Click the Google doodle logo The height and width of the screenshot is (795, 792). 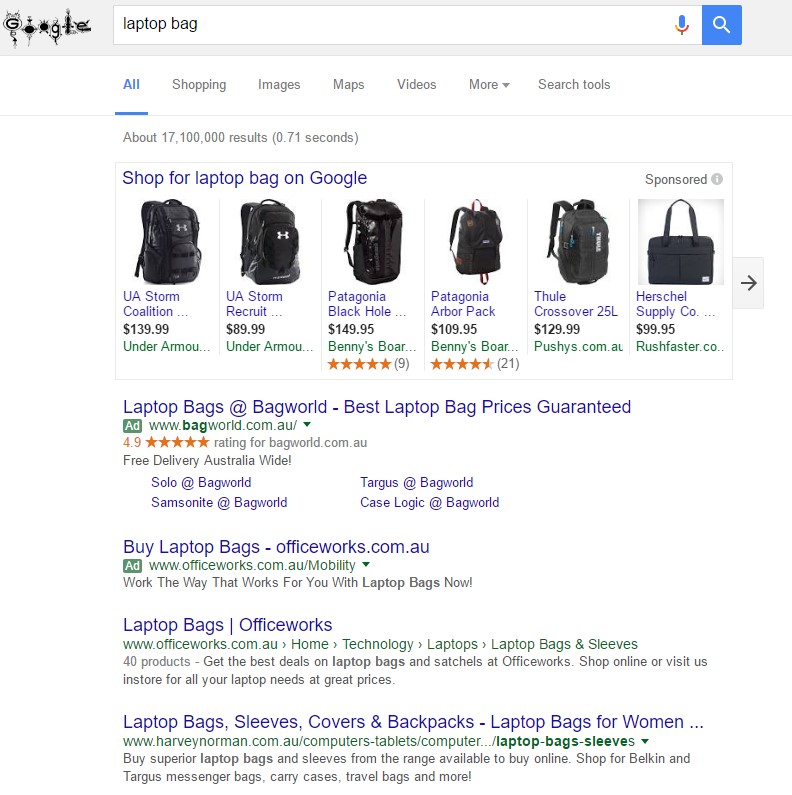47,27
